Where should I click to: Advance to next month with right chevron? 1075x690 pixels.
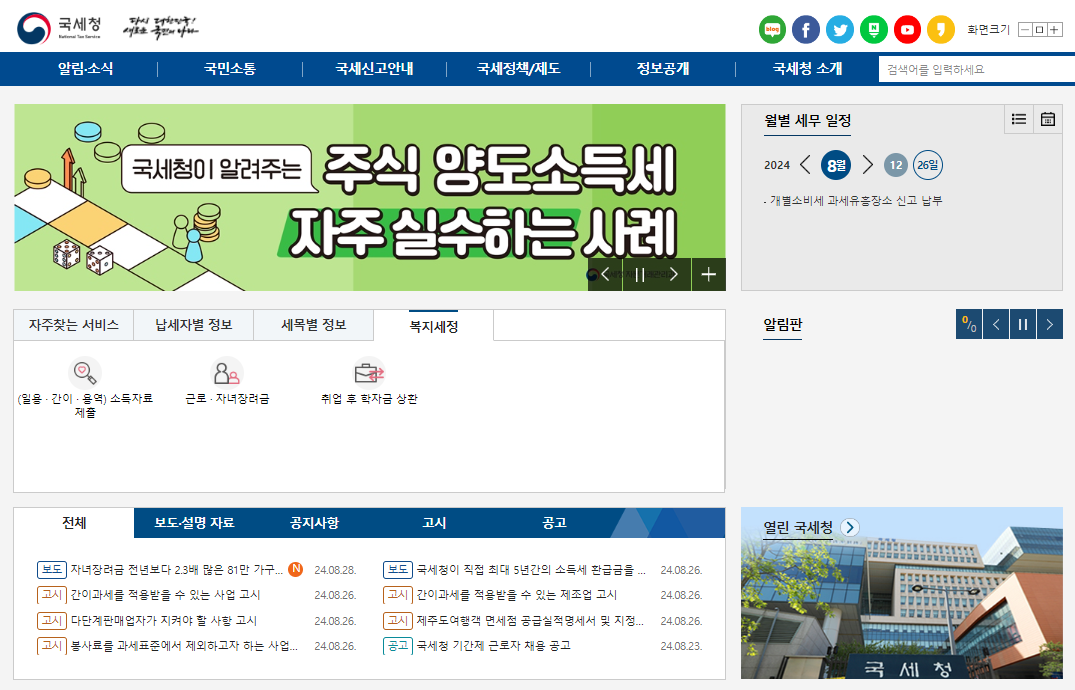[x=866, y=164]
